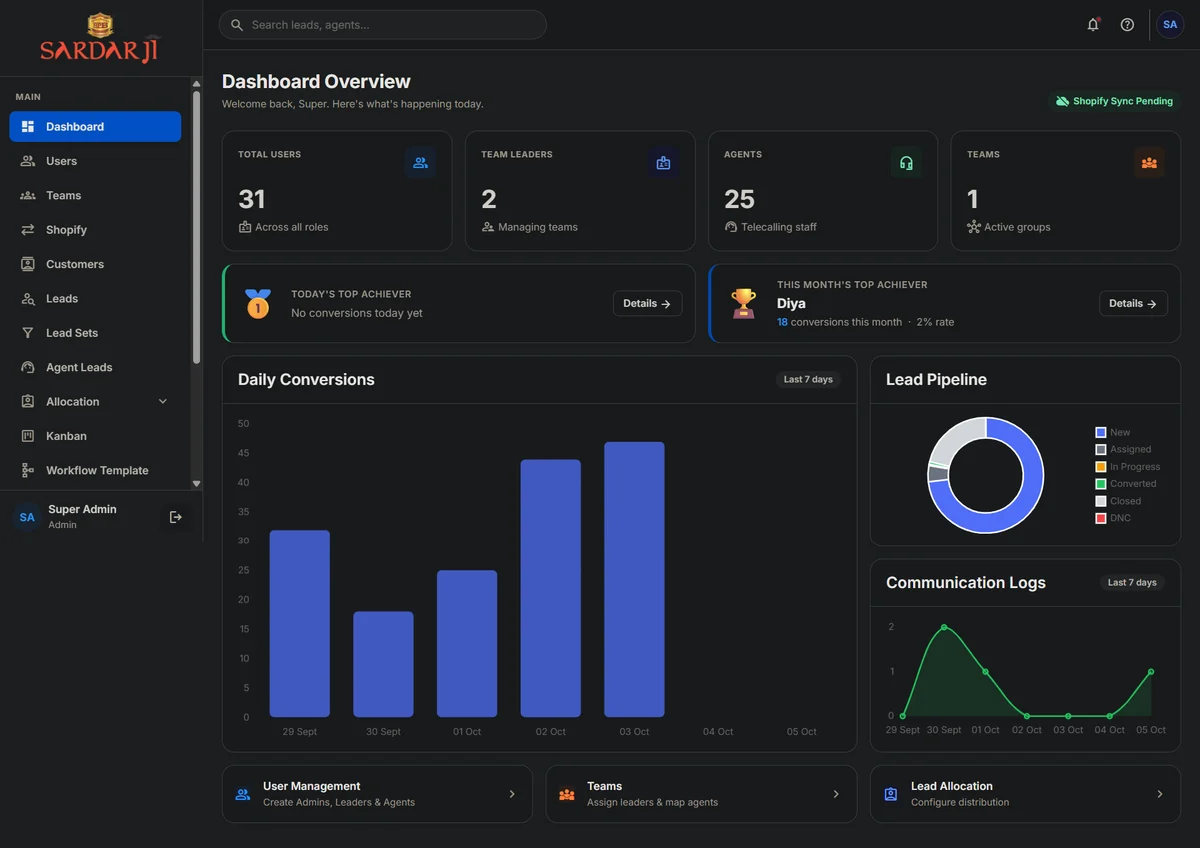The width and height of the screenshot is (1200, 848).
Task: Open User Management card chevron
Action: (512, 794)
